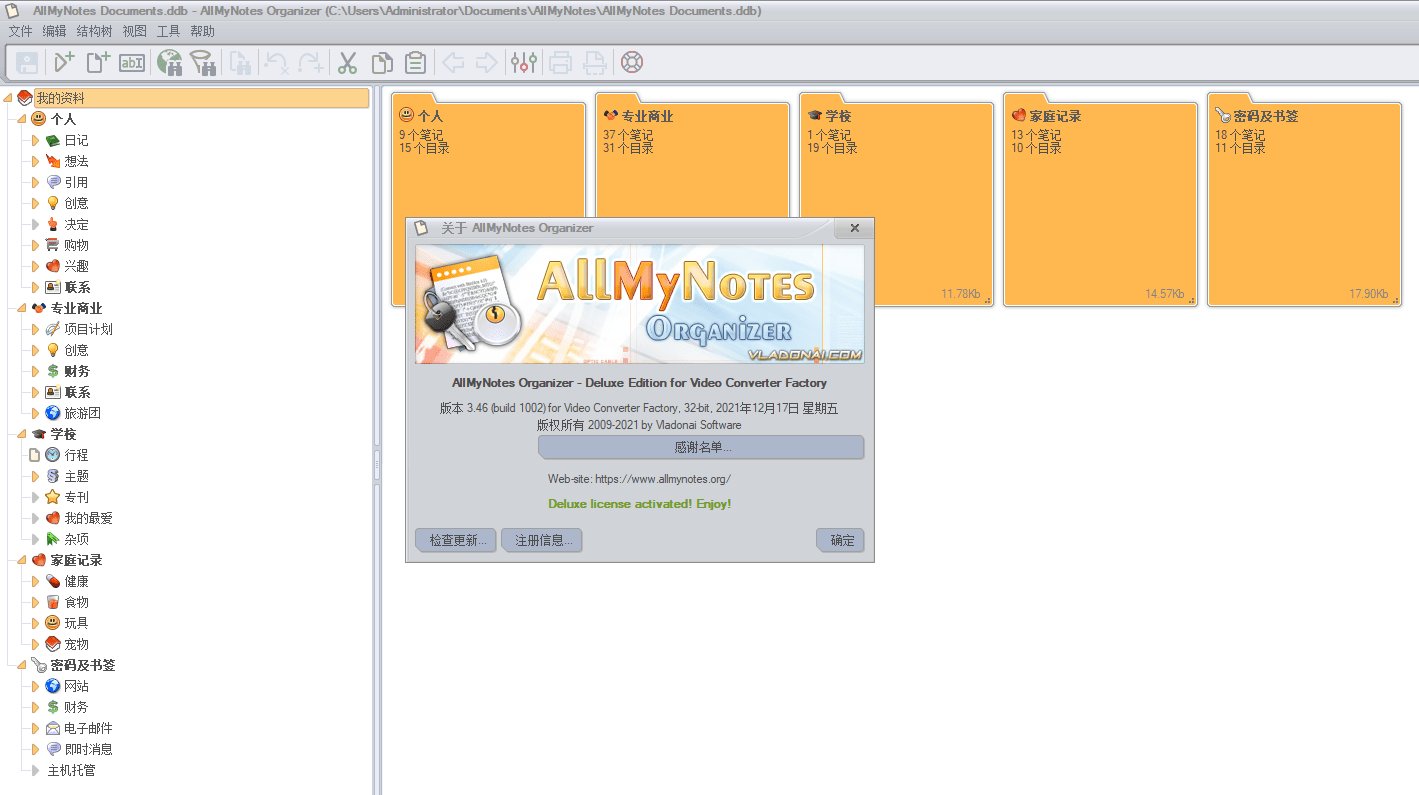Open the 帮助 menu
This screenshot has height=795, width=1419.
point(202,31)
